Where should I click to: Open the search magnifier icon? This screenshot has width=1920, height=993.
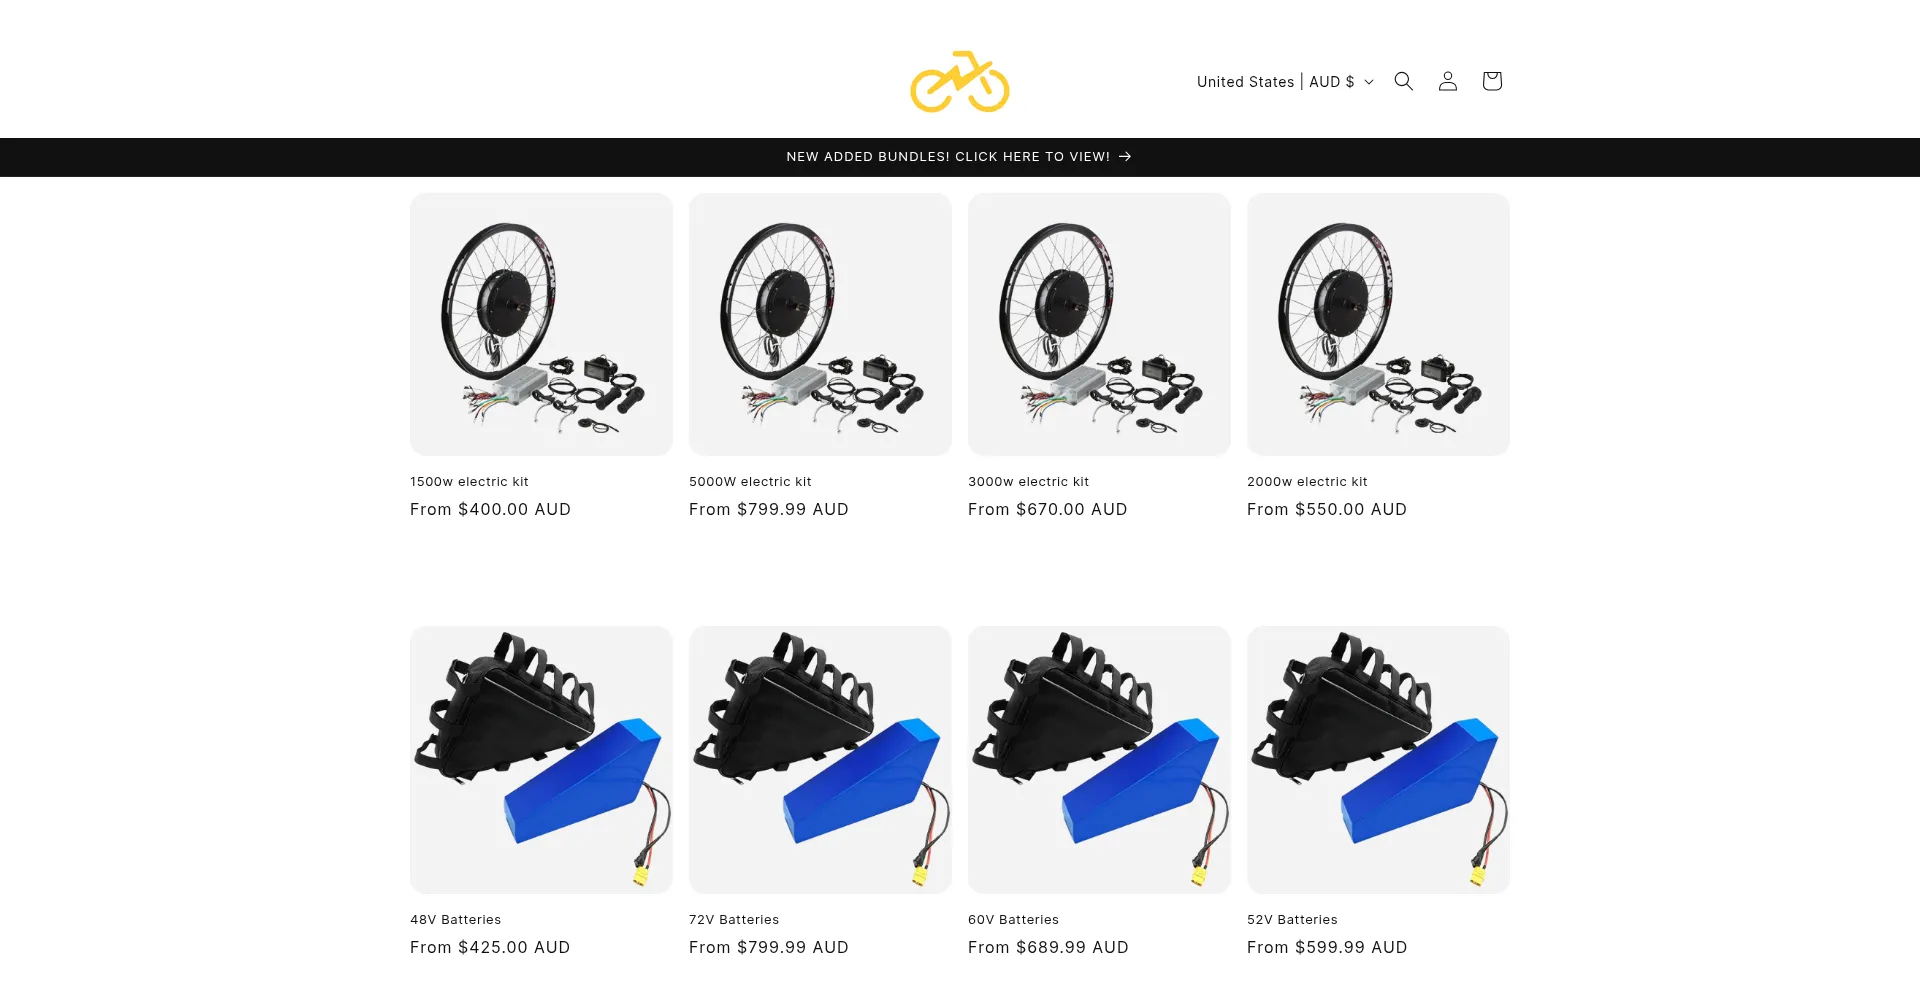(1403, 81)
